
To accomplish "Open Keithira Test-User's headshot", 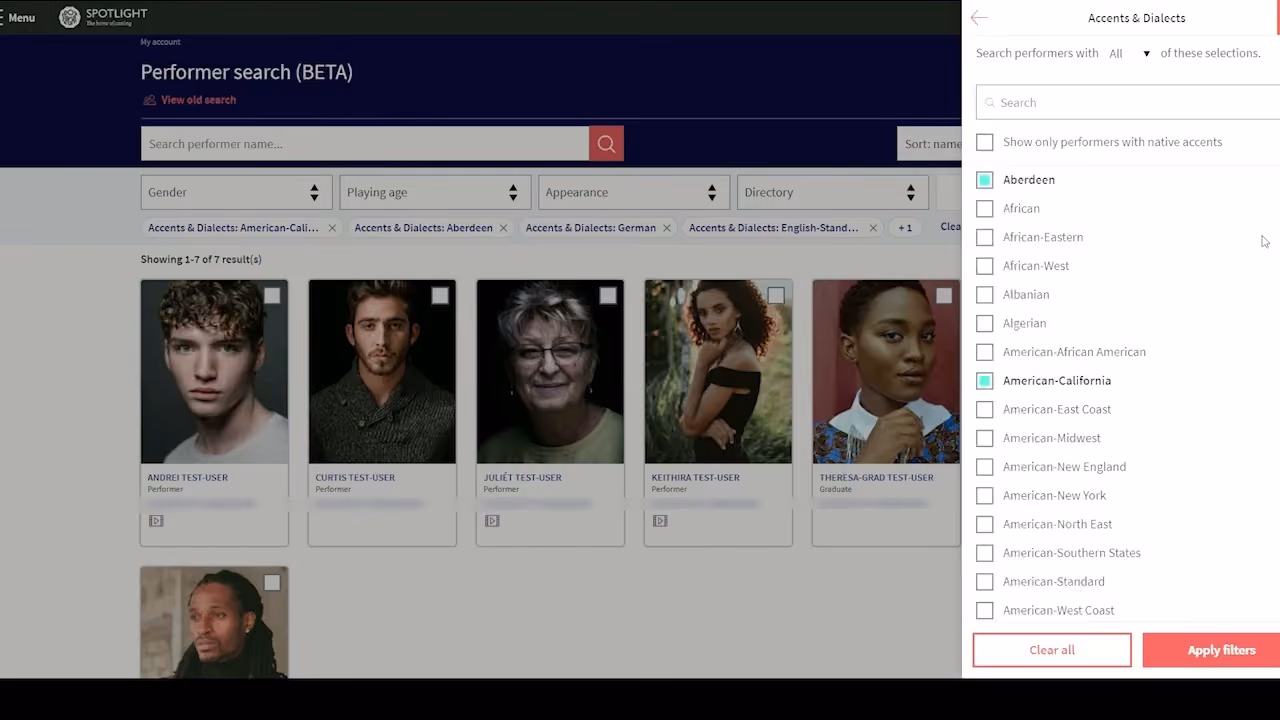I will (x=718, y=372).
